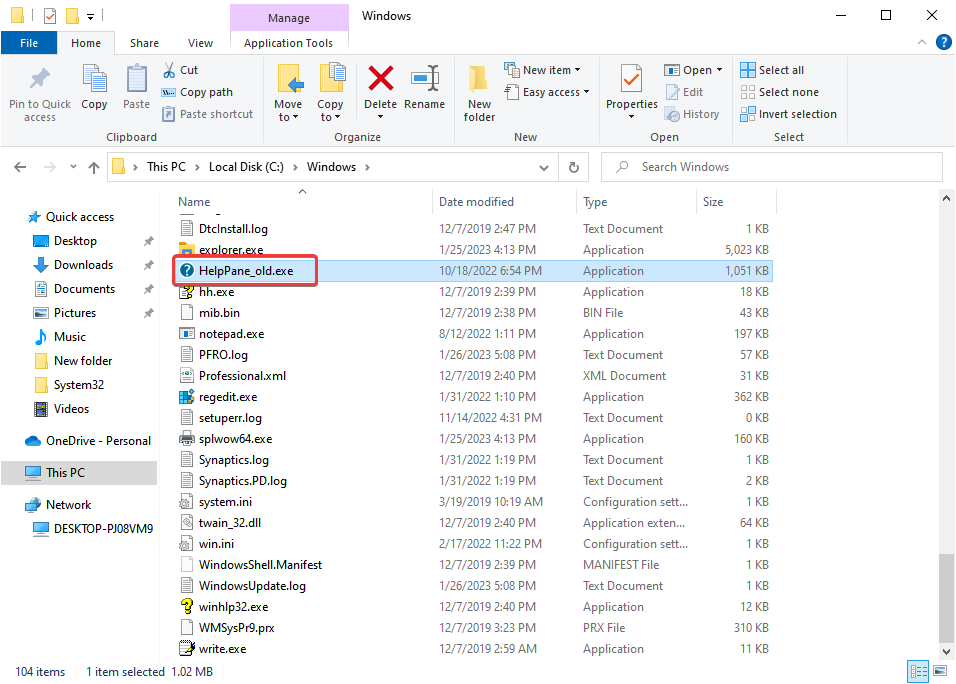Image resolution: width=956 pixels, height=684 pixels.
Task: Click History in the Open group
Action: pyautogui.click(x=692, y=114)
